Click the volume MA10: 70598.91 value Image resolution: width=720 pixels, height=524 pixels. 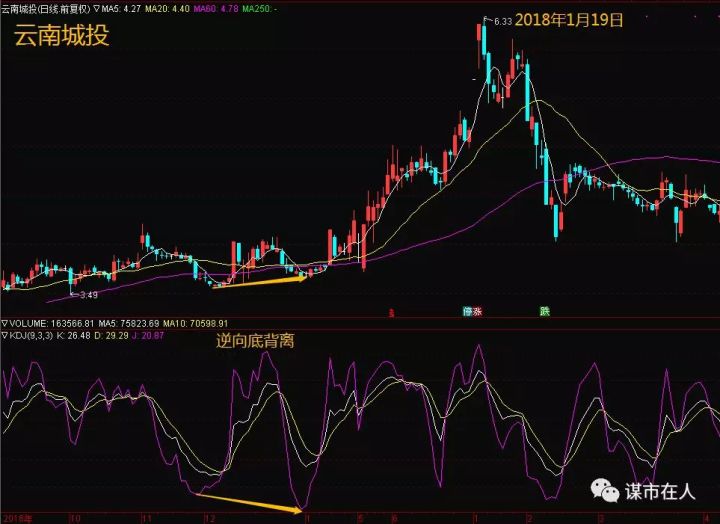tap(195, 324)
